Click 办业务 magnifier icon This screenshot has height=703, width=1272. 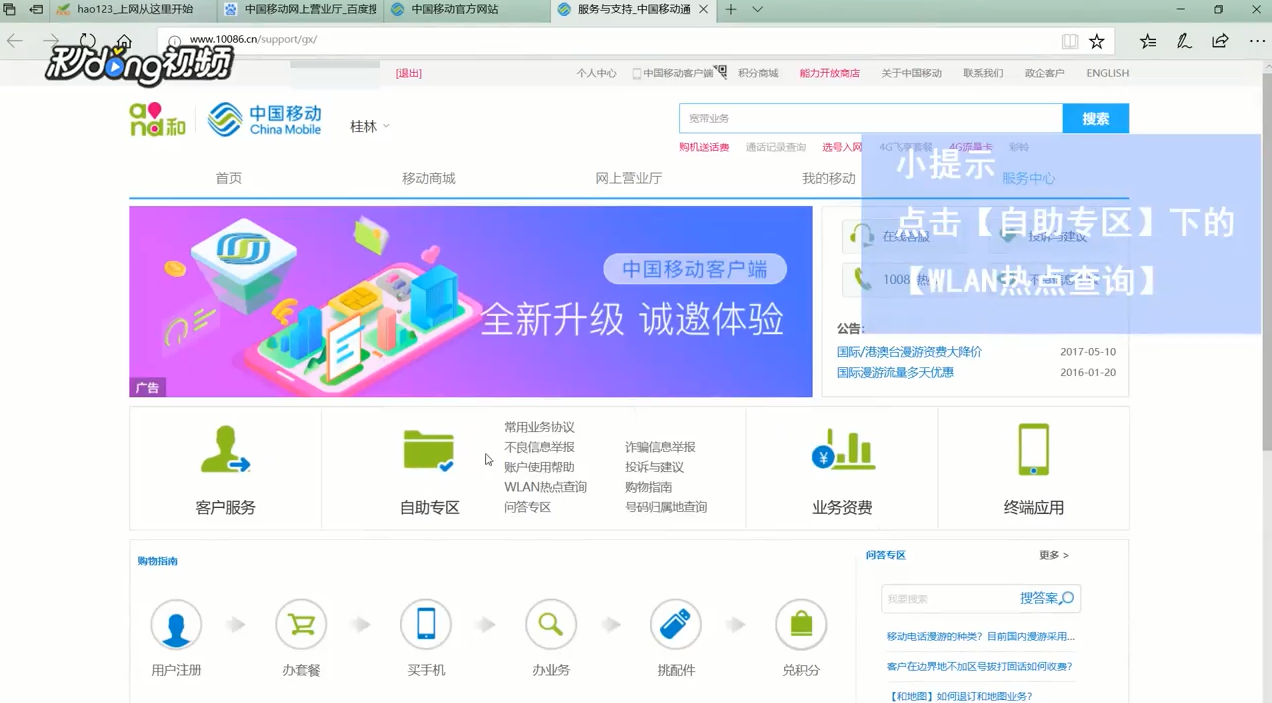pyautogui.click(x=551, y=625)
